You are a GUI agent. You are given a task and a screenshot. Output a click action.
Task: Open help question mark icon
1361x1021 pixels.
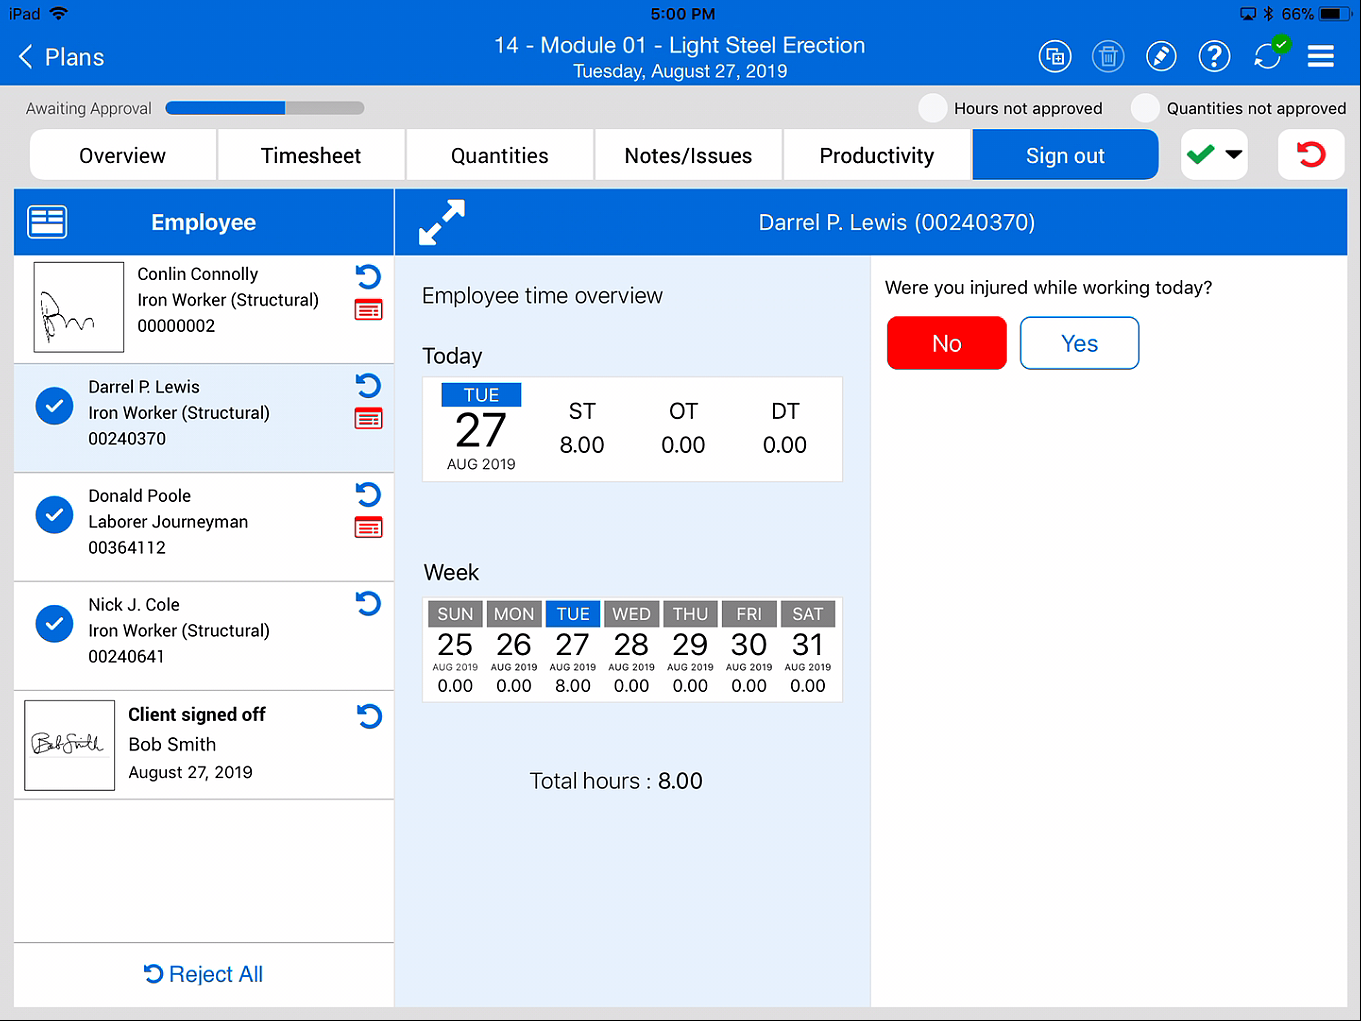1214,56
